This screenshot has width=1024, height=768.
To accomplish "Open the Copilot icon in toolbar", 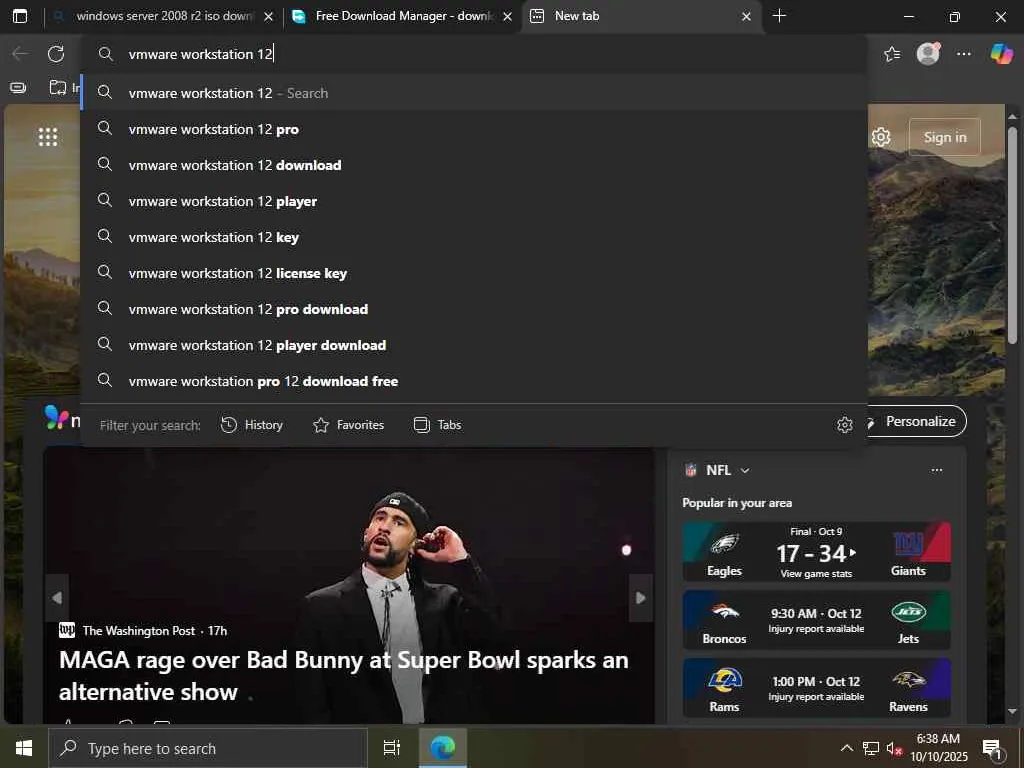I will tap(1001, 54).
